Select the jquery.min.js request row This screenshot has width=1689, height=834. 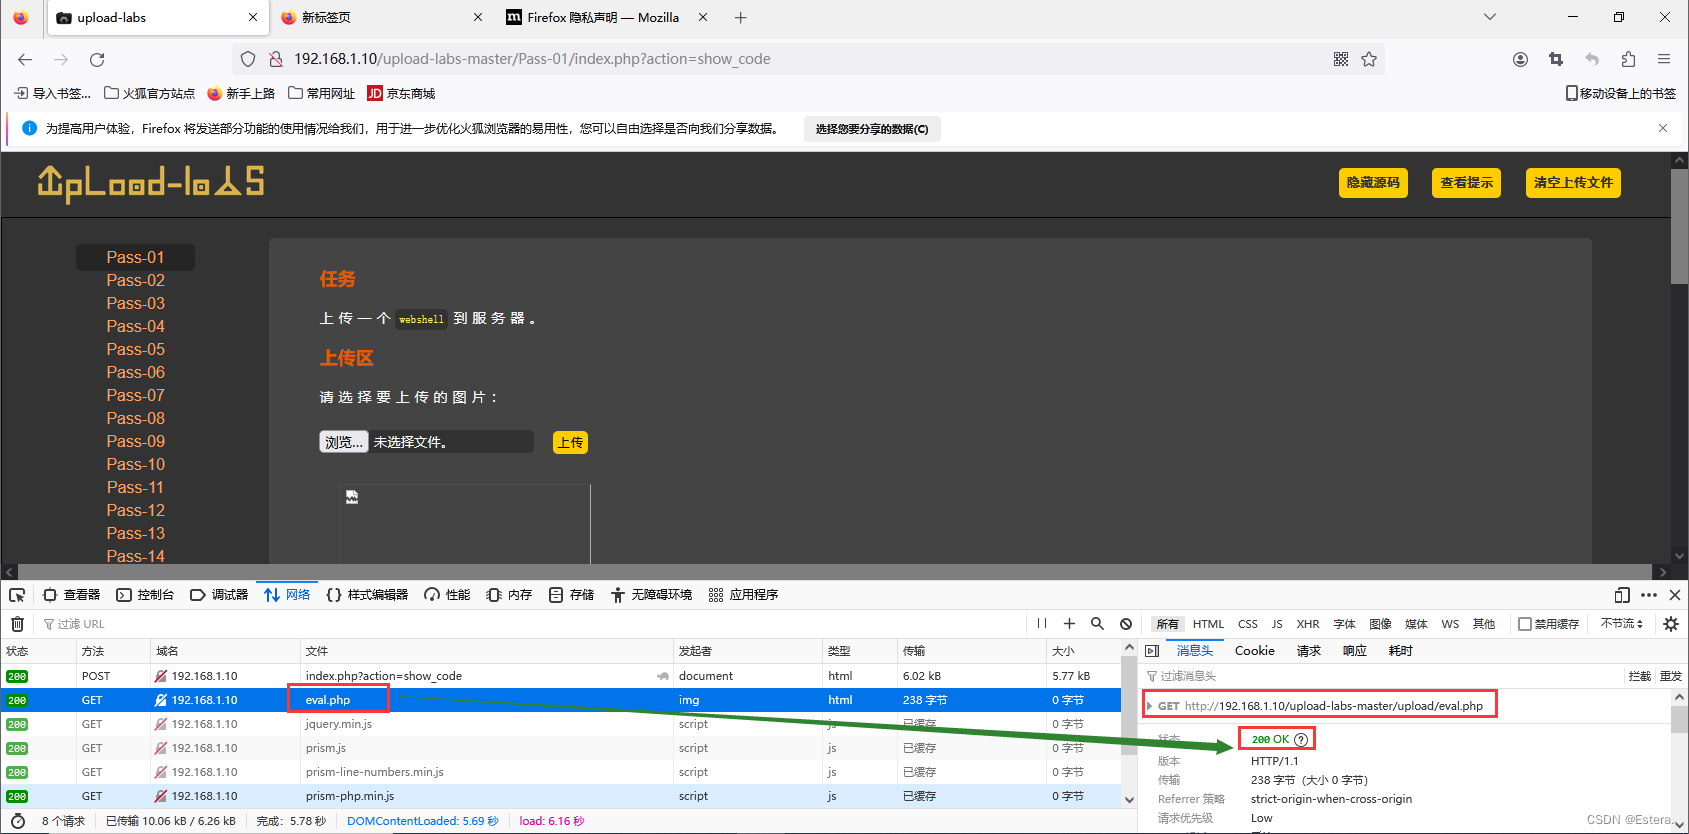(562, 724)
